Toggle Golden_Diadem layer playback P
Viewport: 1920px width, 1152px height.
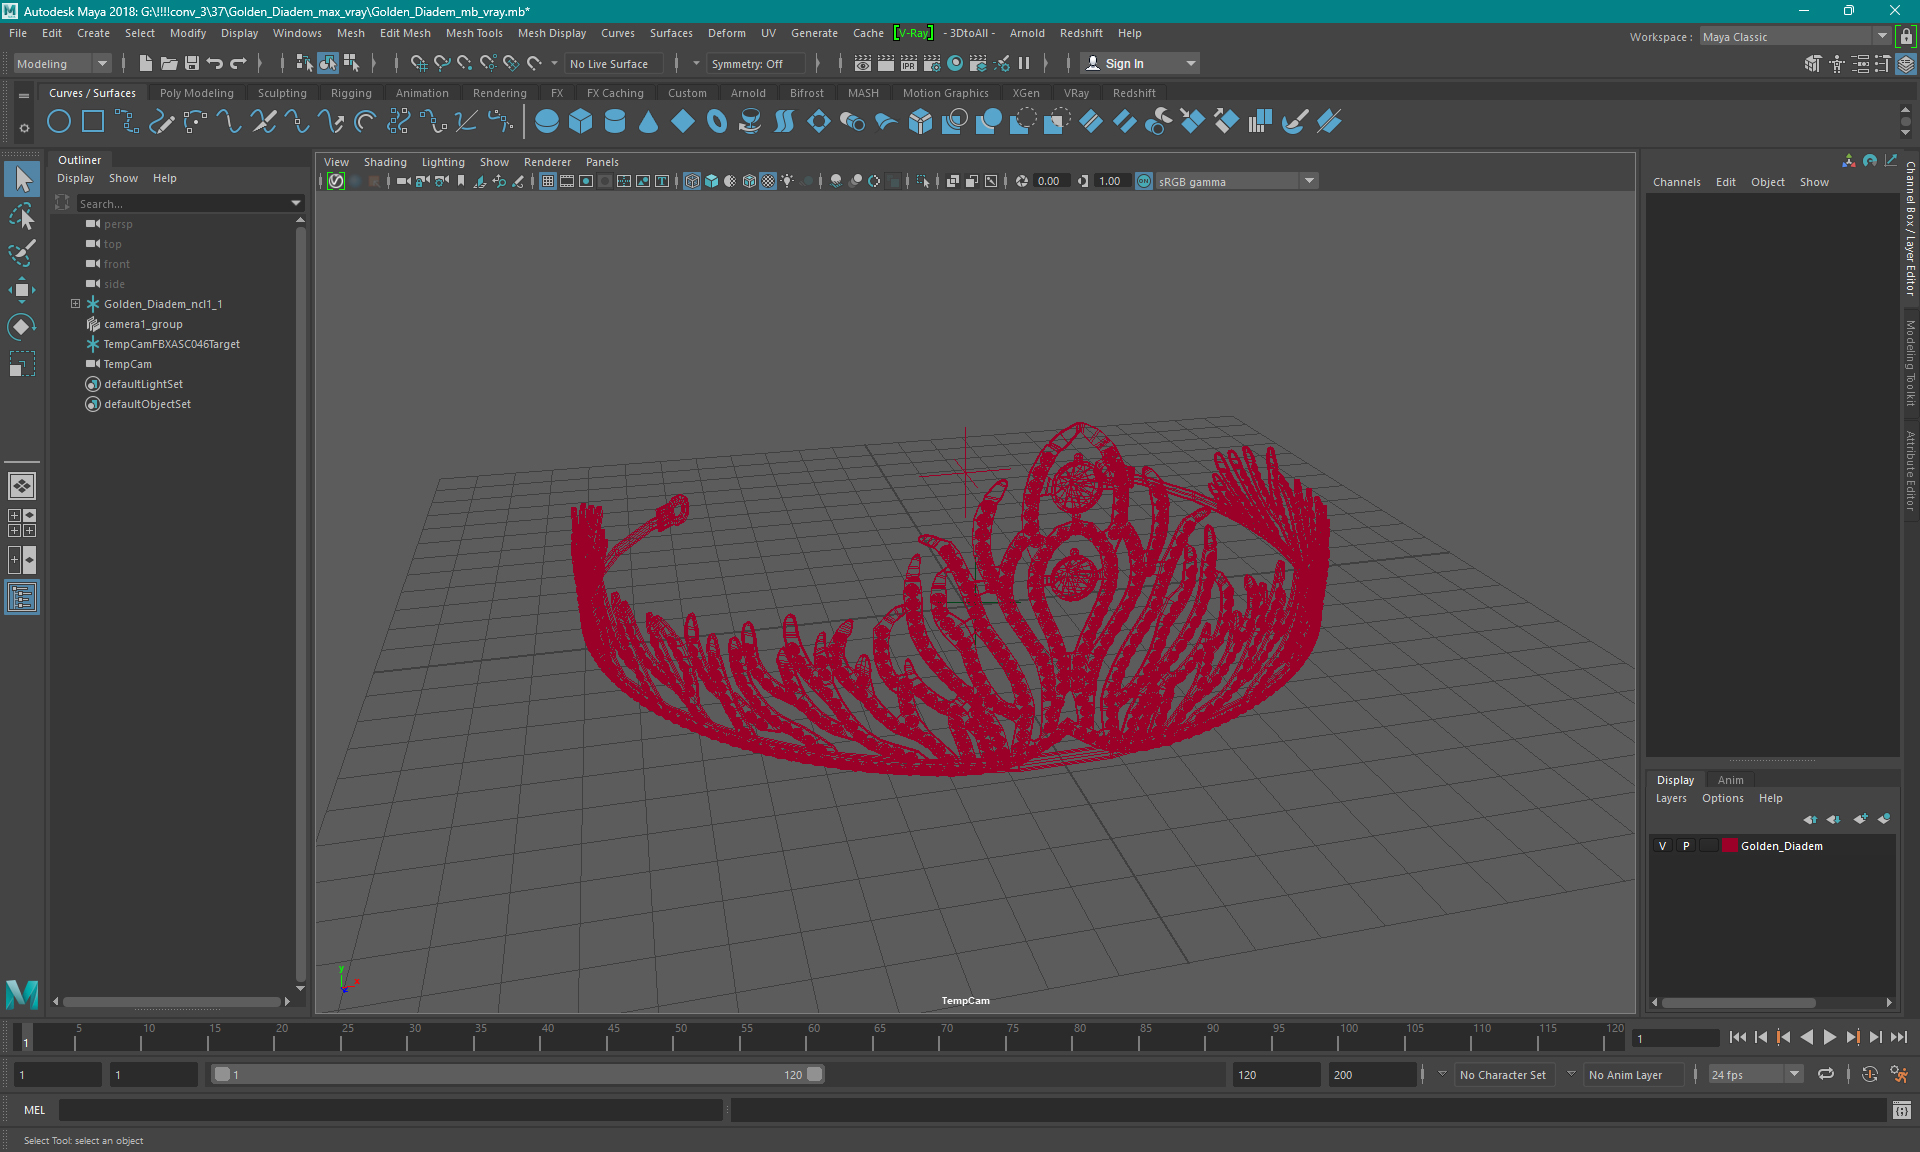pos(1686,846)
